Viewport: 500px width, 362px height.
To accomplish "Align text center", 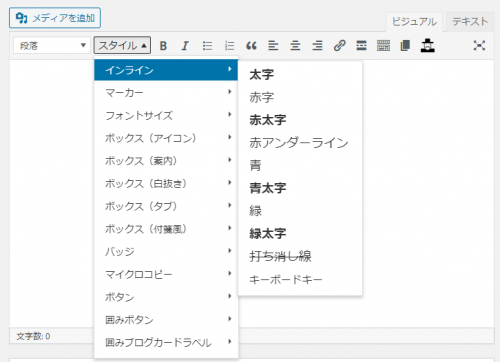I will pyautogui.click(x=295, y=45).
